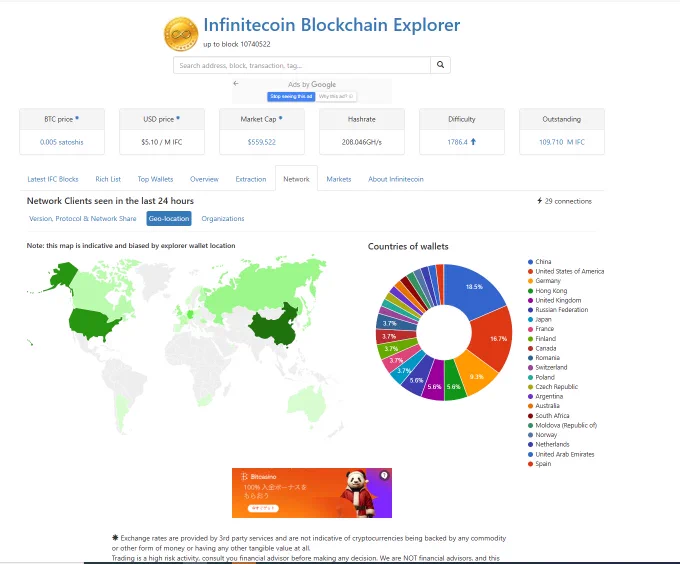Click the Bitcasino banner ad

coord(312,493)
